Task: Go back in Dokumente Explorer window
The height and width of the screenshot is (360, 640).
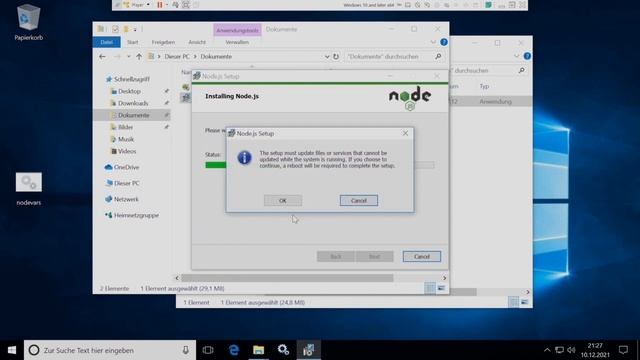Action: [102, 56]
